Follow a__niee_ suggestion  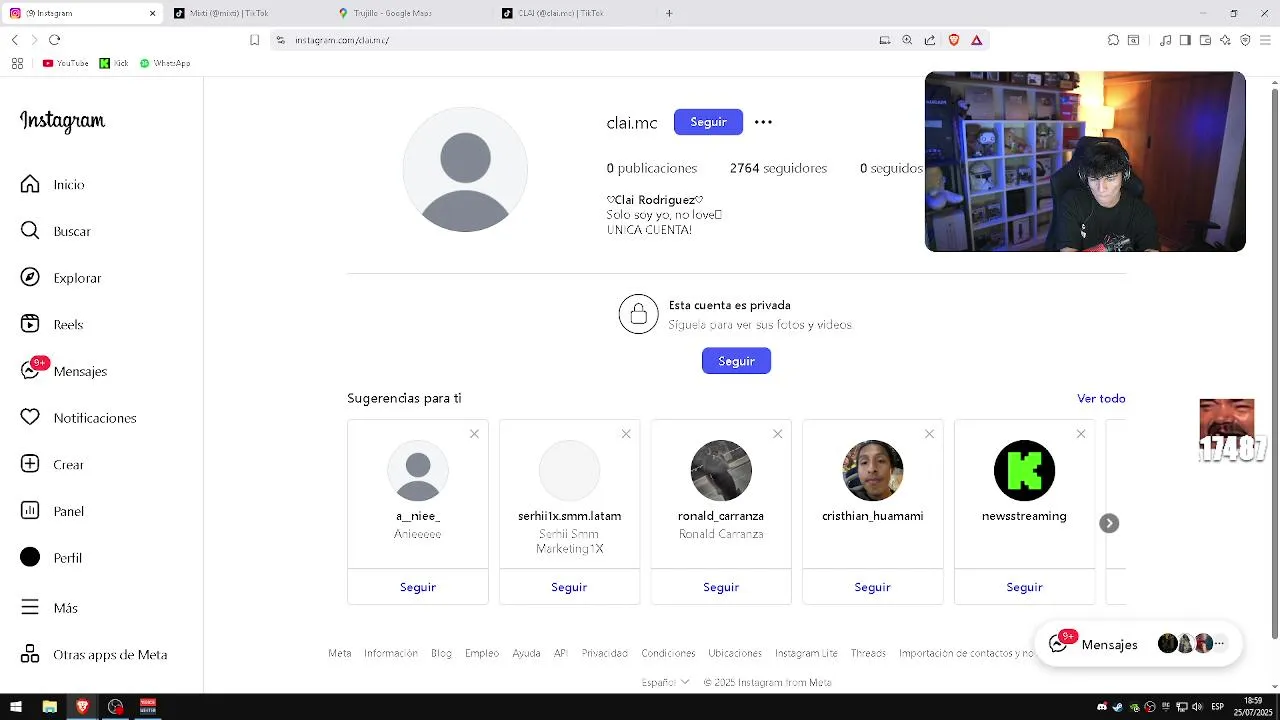pos(418,587)
